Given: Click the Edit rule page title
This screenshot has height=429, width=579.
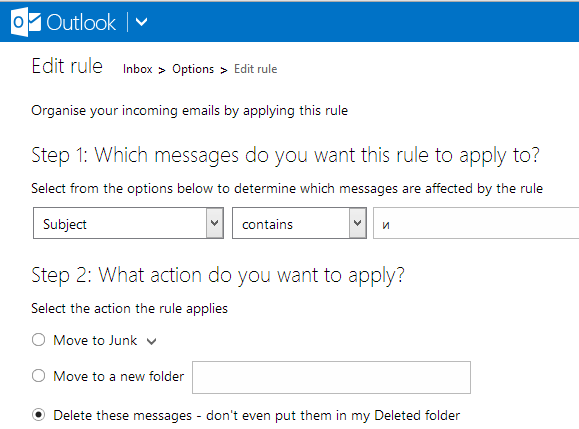Looking at the screenshot, I should pos(67,66).
